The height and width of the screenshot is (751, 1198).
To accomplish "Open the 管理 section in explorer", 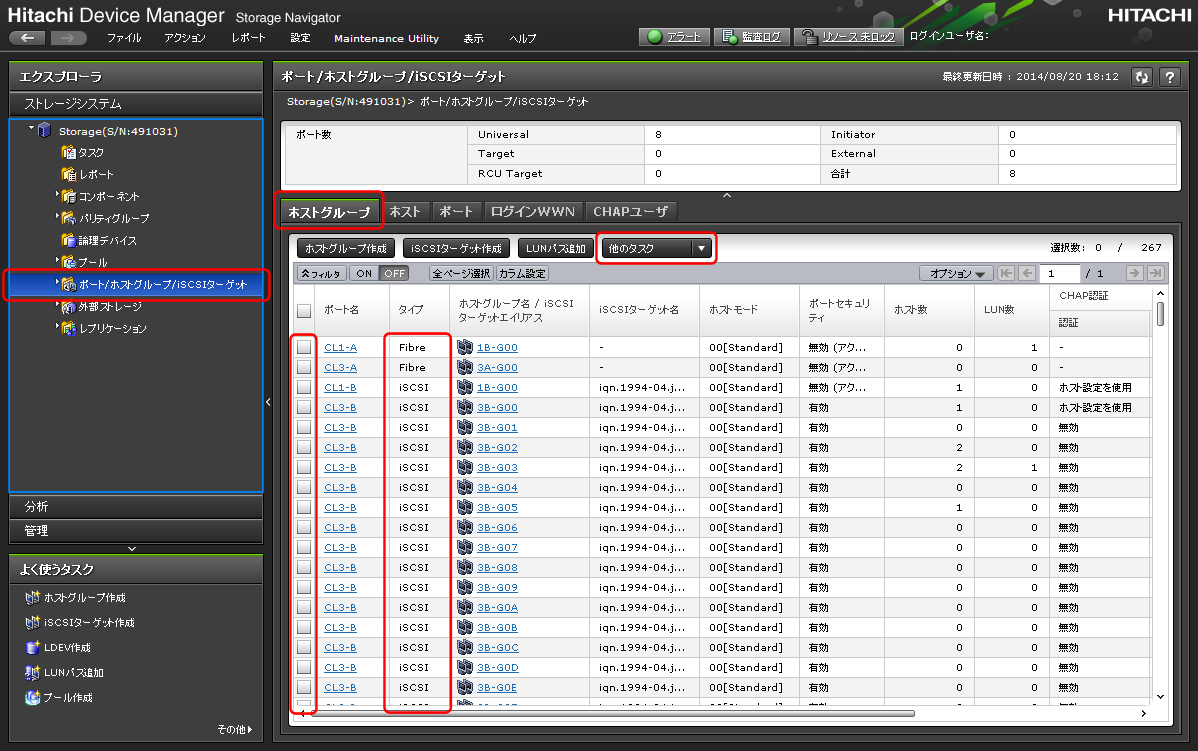I will click(x=136, y=530).
